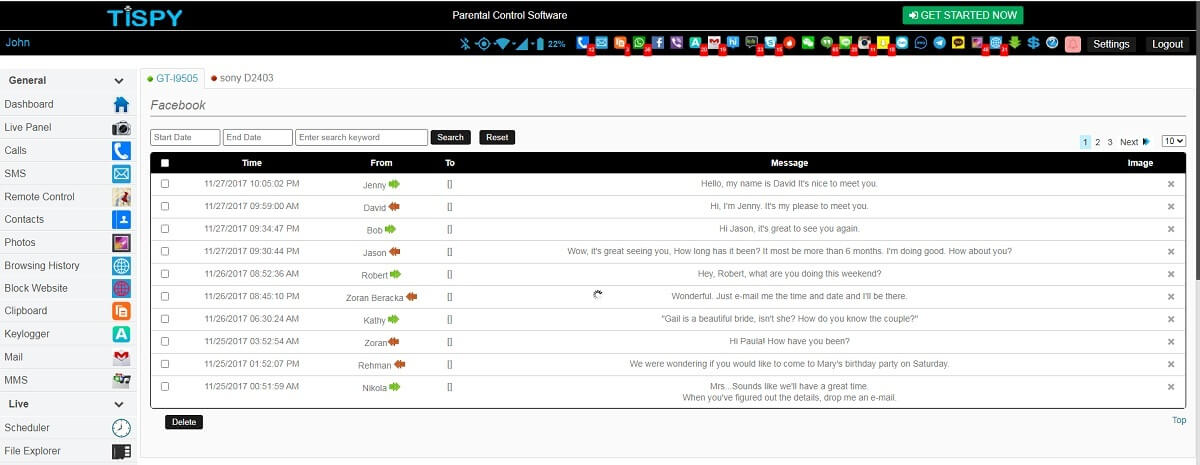Screen dimensions: 1200x465
Task: Click the End Date field
Action: click(x=258, y=137)
